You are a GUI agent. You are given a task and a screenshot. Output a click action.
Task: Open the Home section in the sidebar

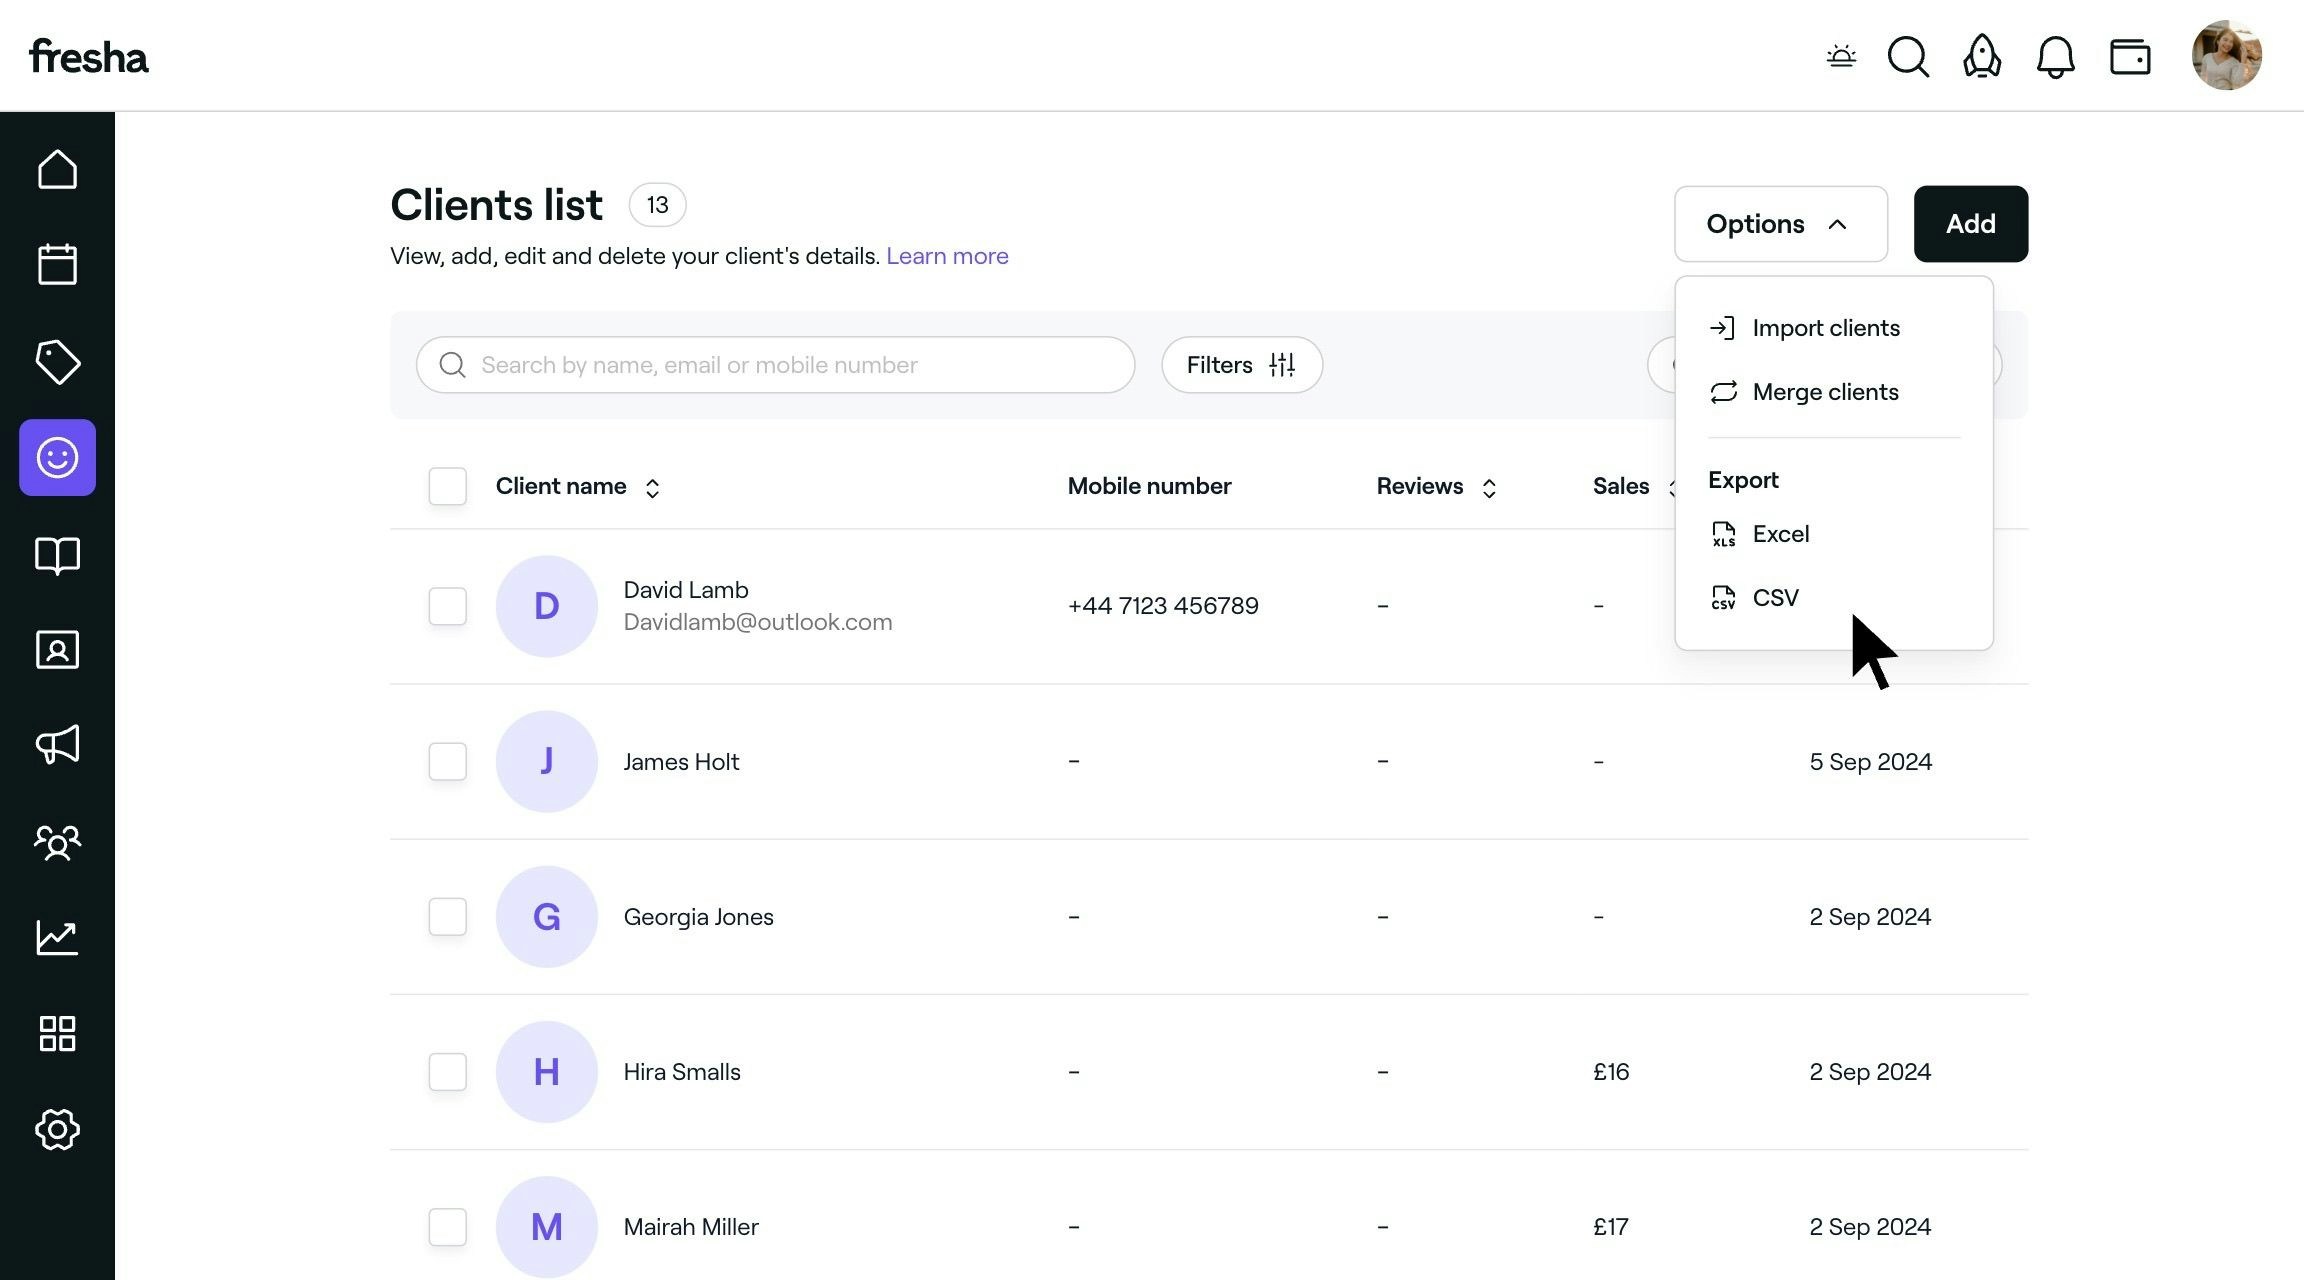(57, 168)
